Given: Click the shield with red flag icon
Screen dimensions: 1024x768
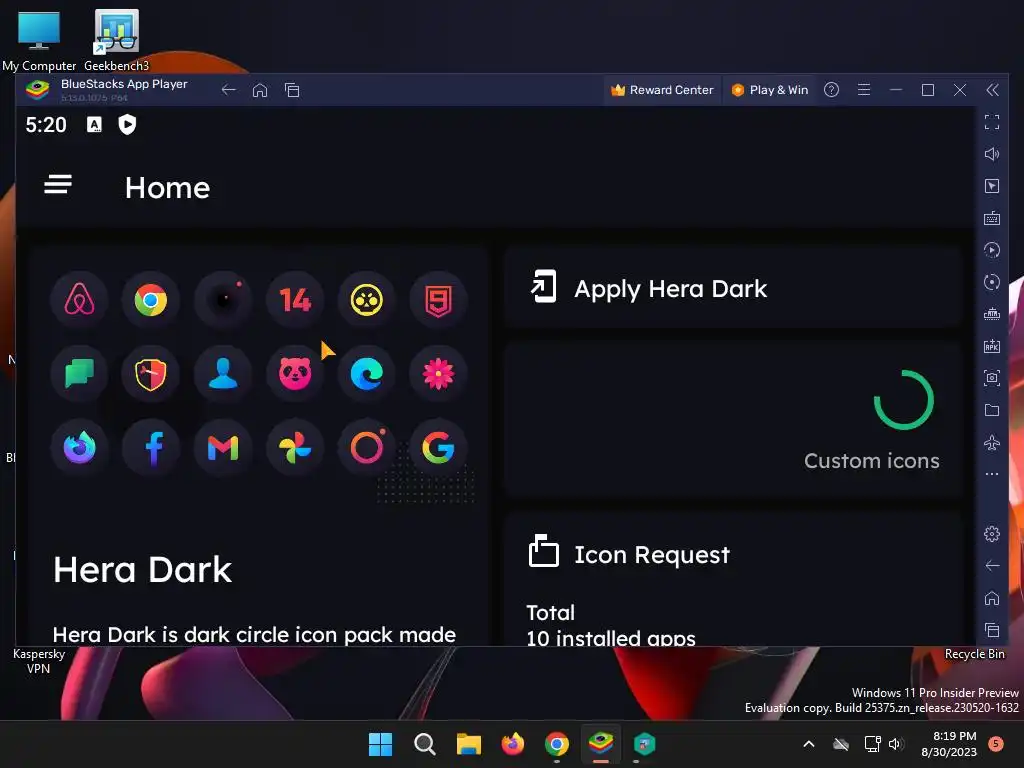Looking at the screenshot, I should [x=151, y=374].
